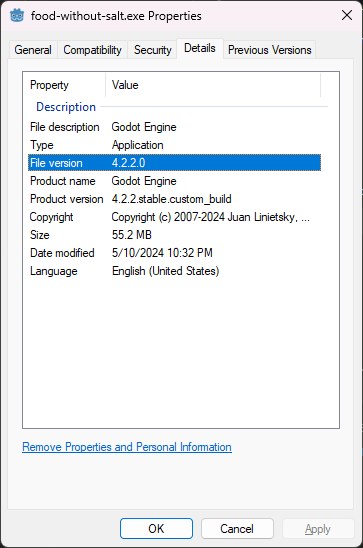Viewport: 363px width, 548px height.
Task: Click the Juan Linietsky copyright value
Action: click(211, 217)
